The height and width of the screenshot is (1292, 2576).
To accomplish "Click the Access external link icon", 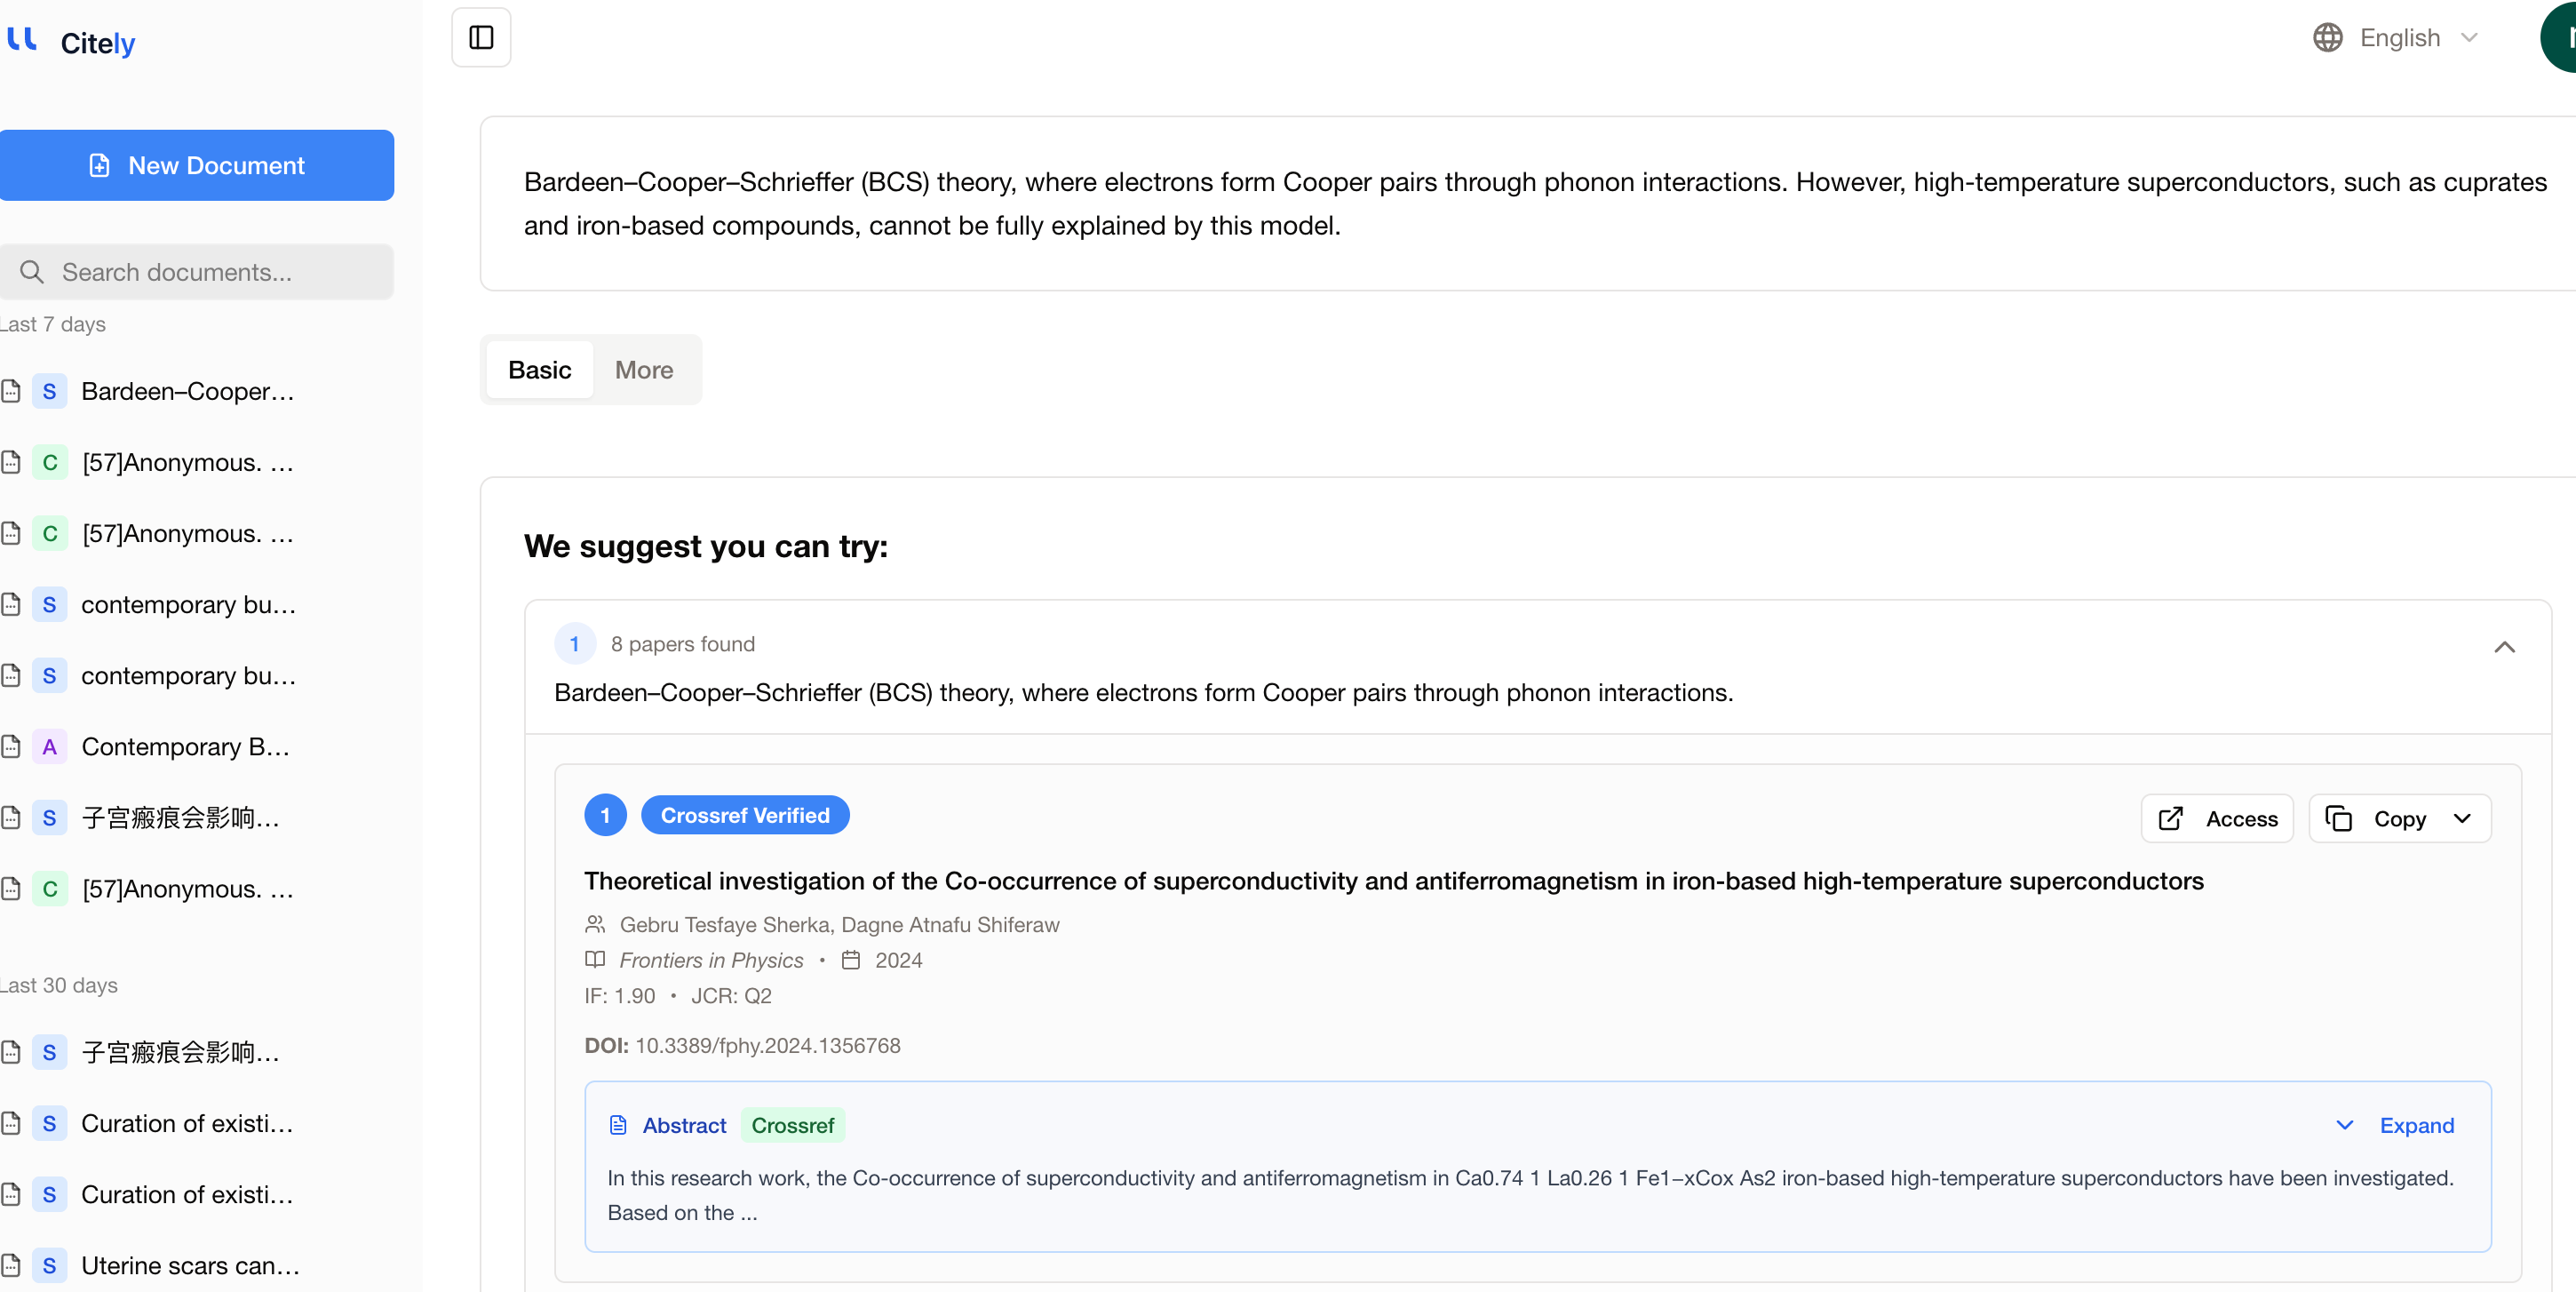I will coord(2170,818).
